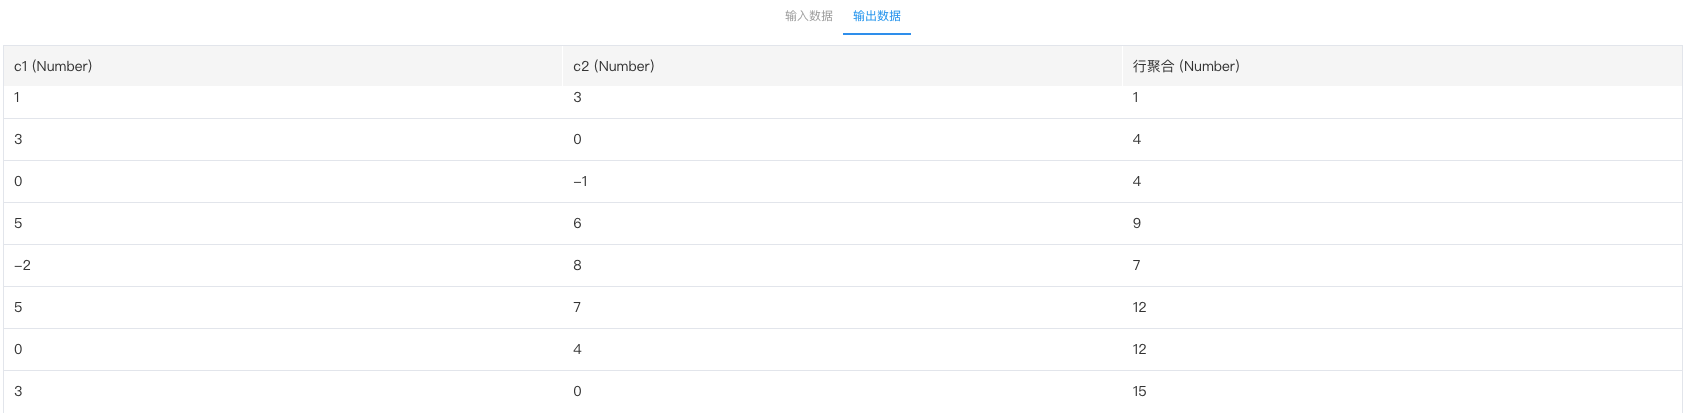Click the 行聚合 cell showing 15
Viewport: 1686px width, 413px height.
pyautogui.click(x=1402, y=392)
